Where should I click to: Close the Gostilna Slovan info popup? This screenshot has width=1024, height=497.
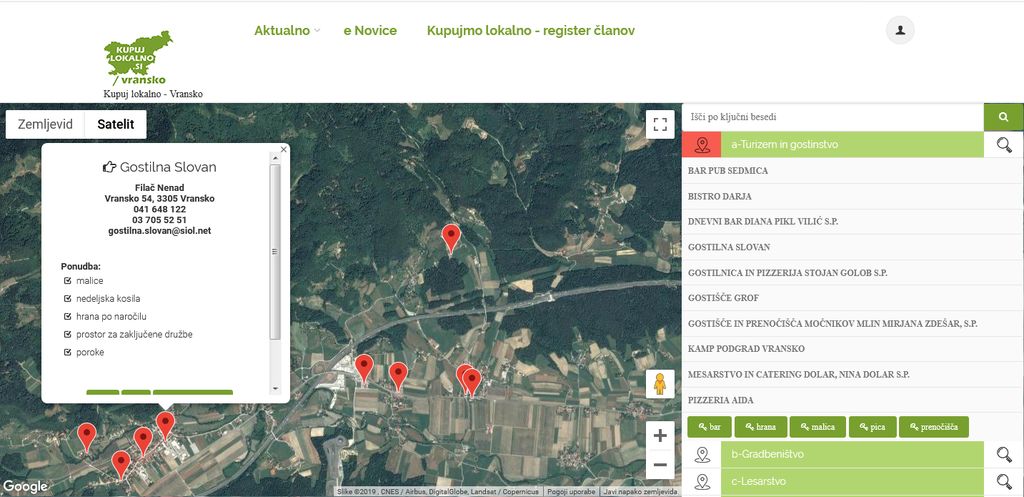(283, 149)
